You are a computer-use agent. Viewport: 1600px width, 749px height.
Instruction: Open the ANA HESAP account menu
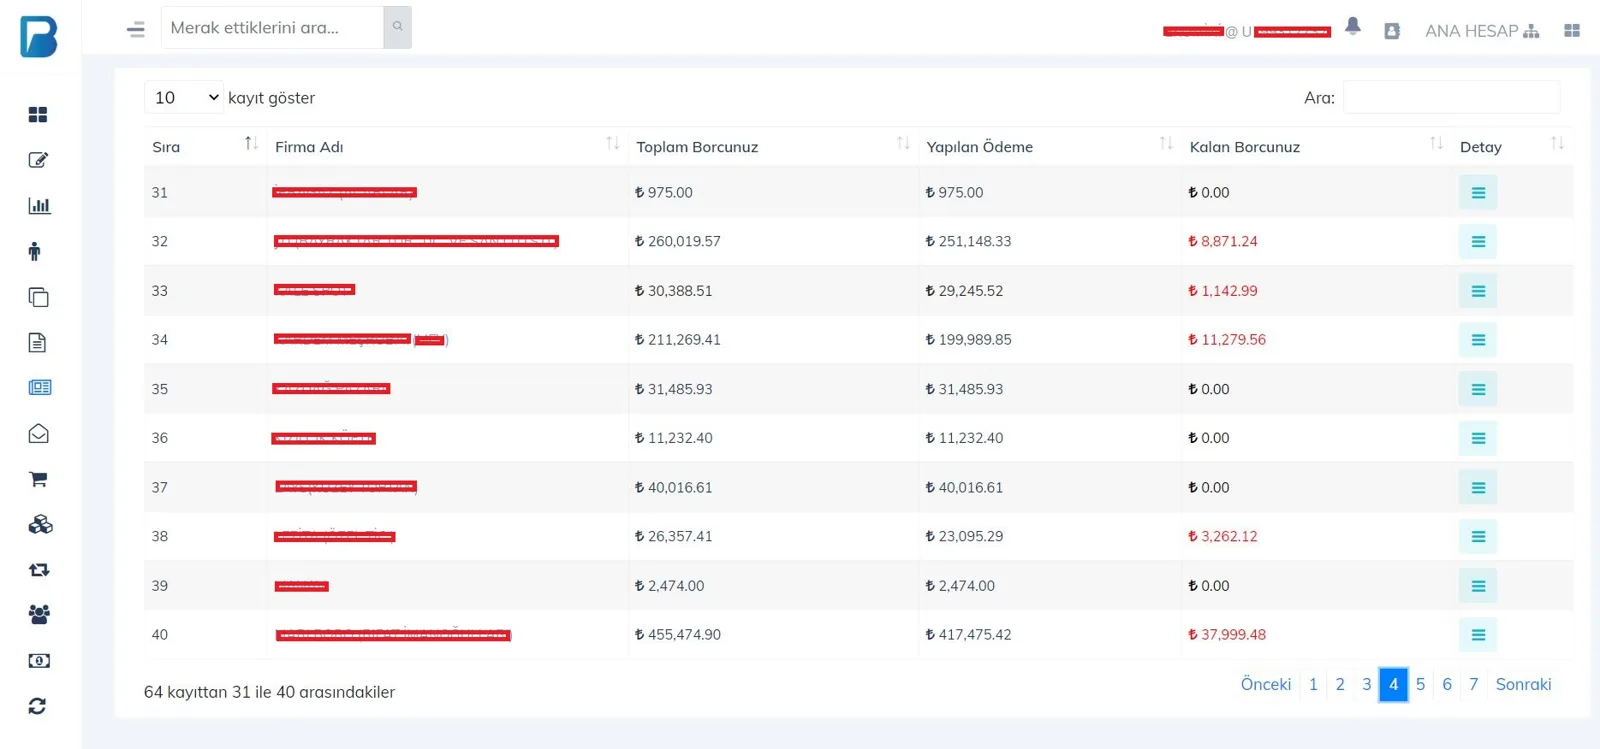[x=1482, y=31]
